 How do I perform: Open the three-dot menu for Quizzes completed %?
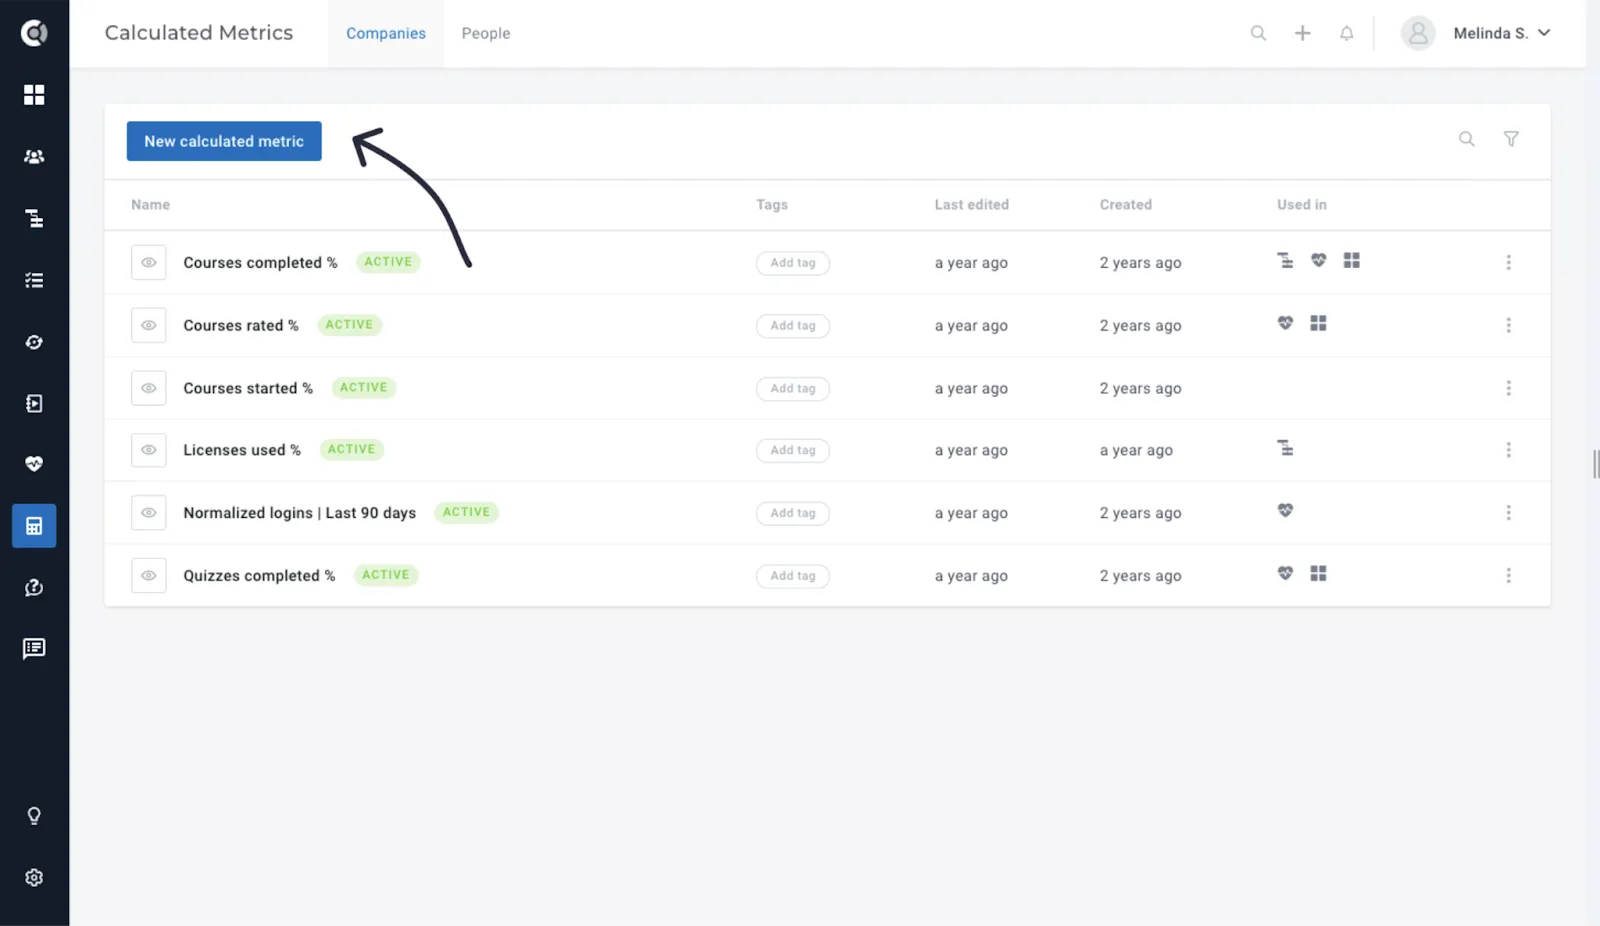(1509, 576)
